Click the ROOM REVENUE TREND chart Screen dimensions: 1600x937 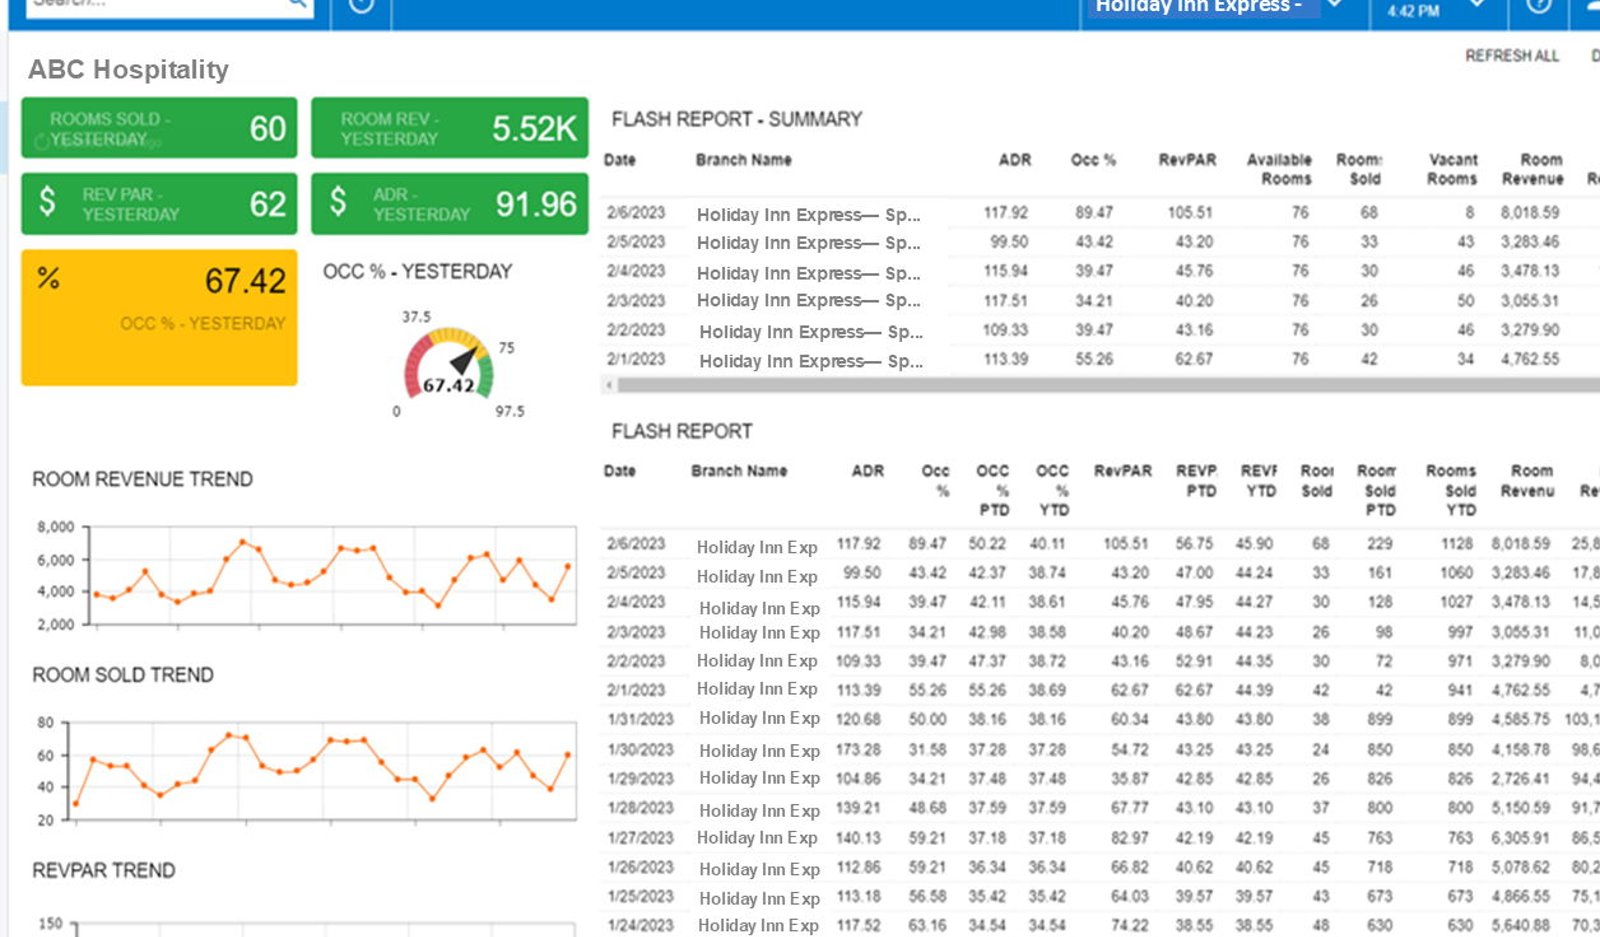coord(332,575)
